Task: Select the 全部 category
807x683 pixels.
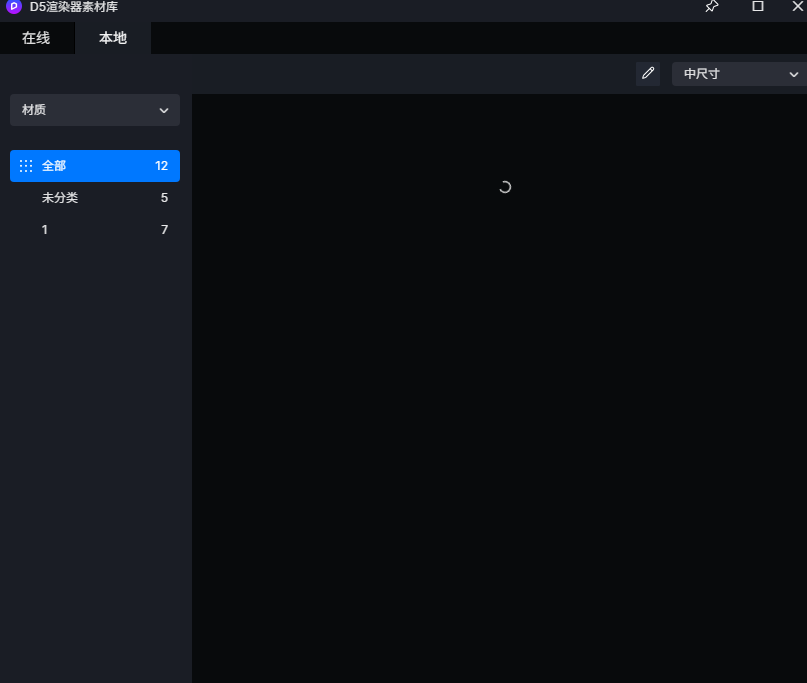Action: pyautogui.click(x=54, y=166)
